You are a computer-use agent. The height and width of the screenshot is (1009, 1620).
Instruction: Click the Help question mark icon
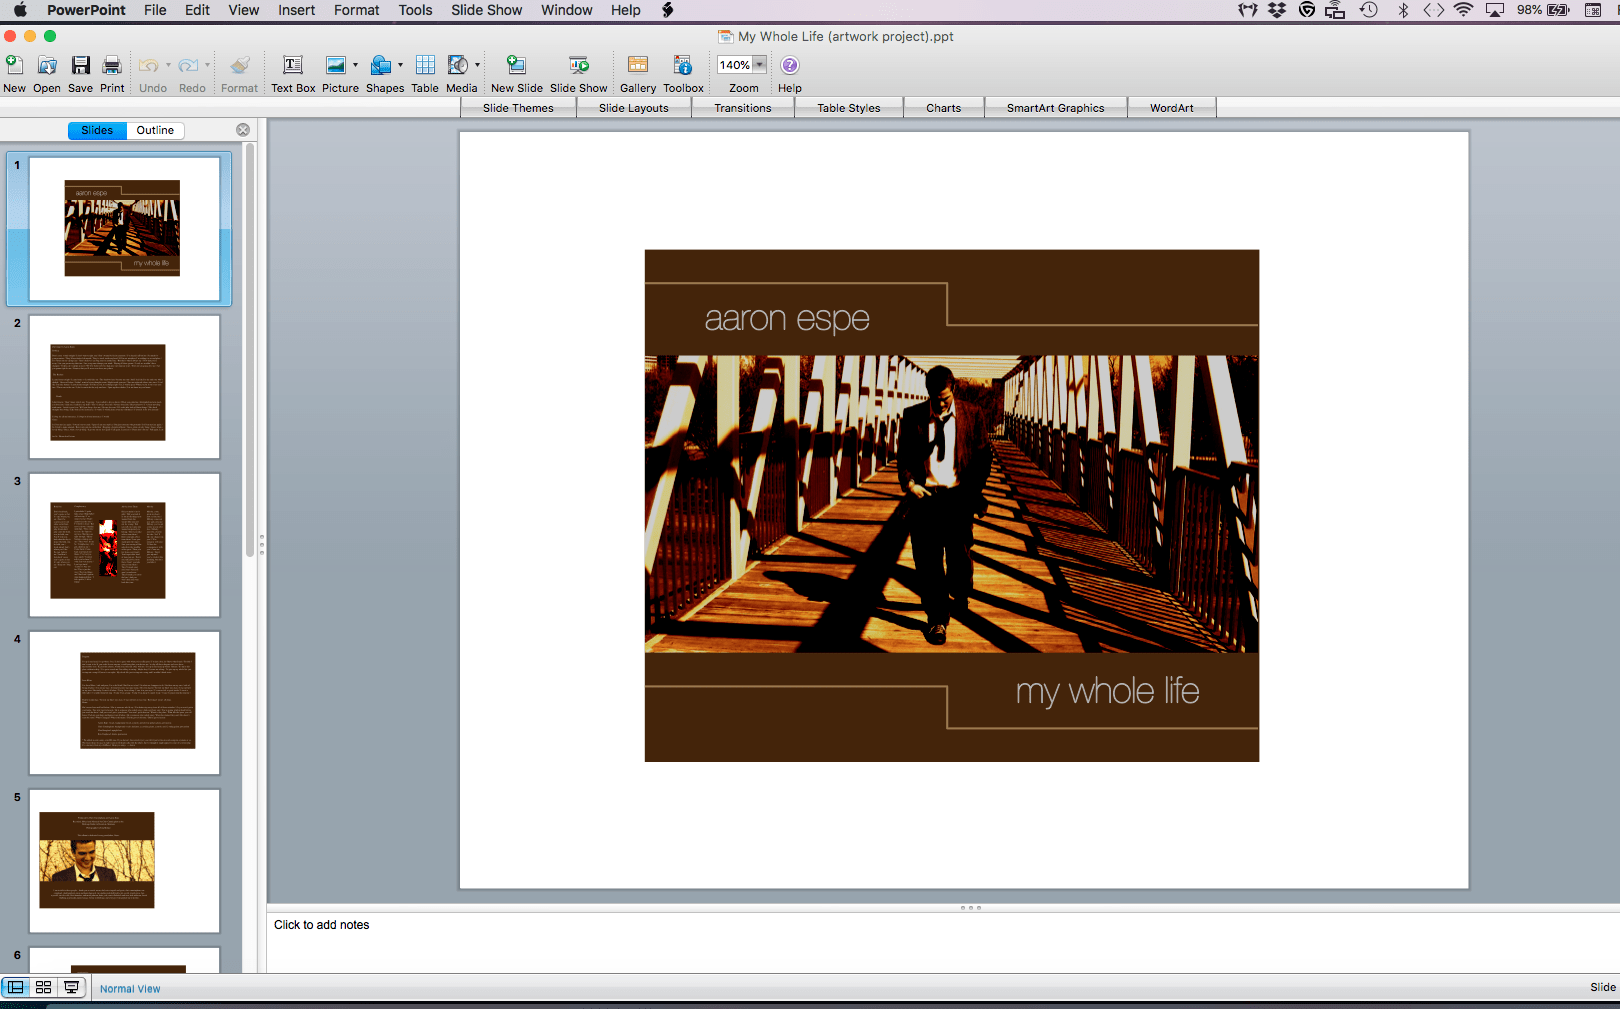(x=790, y=65)
